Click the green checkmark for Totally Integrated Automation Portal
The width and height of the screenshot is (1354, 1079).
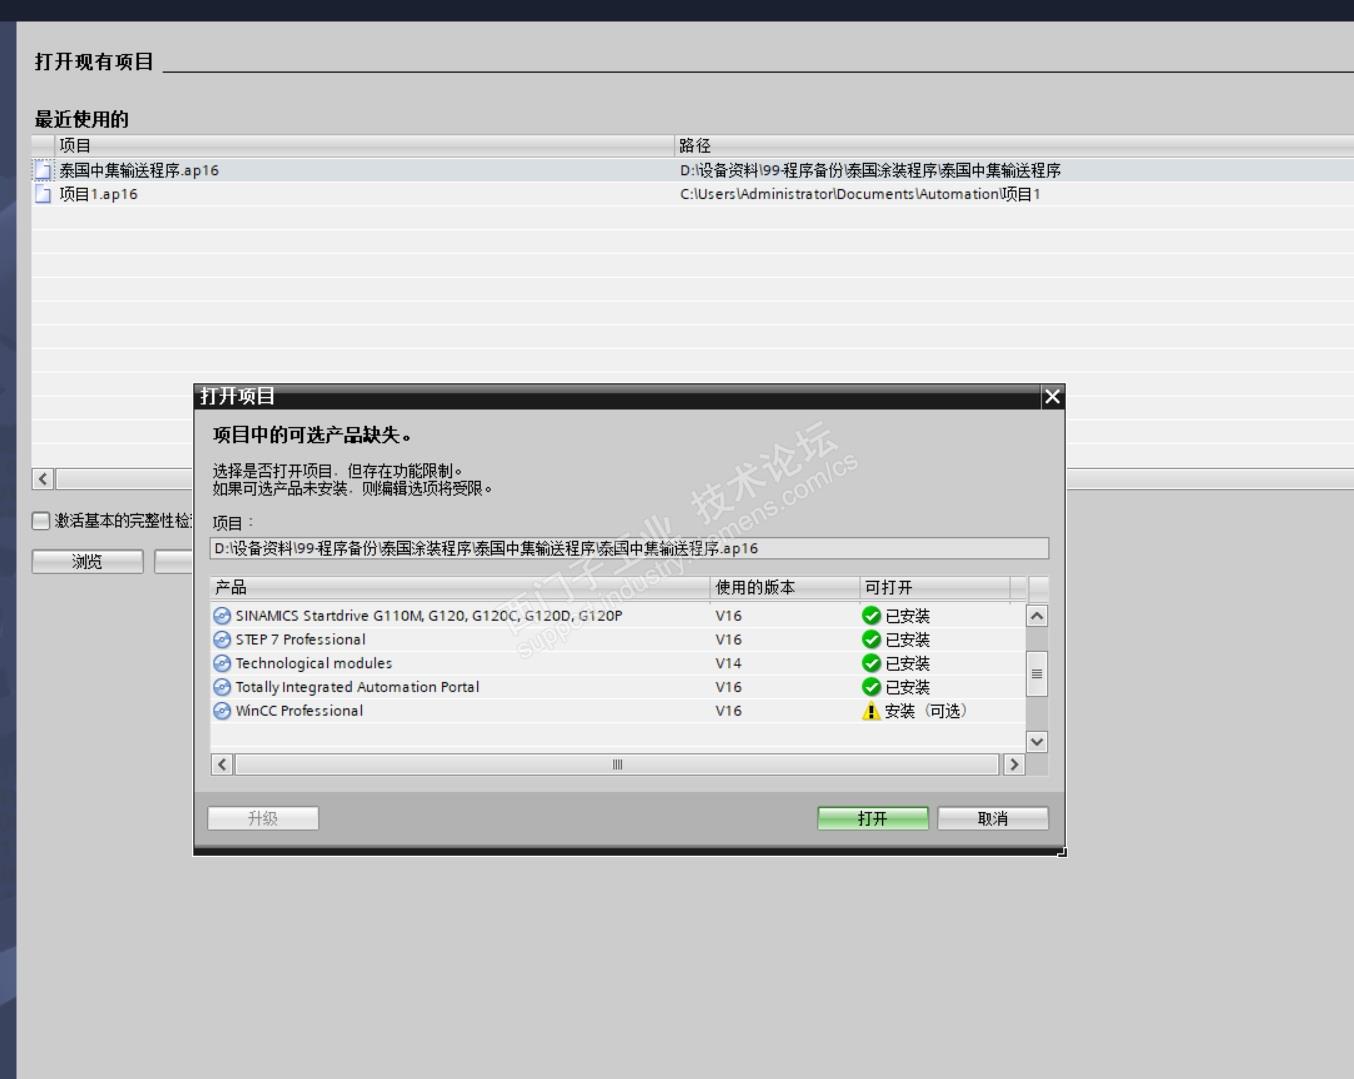871,688
